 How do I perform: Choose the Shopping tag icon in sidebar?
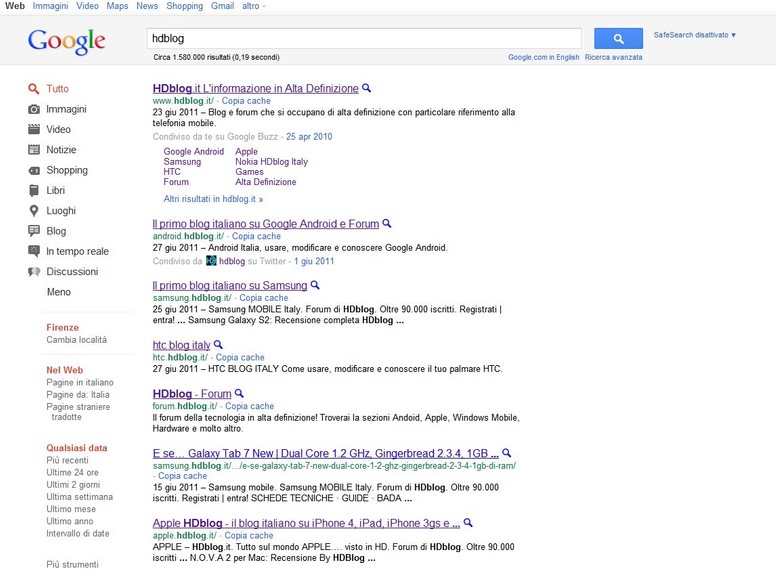point(34,170)
